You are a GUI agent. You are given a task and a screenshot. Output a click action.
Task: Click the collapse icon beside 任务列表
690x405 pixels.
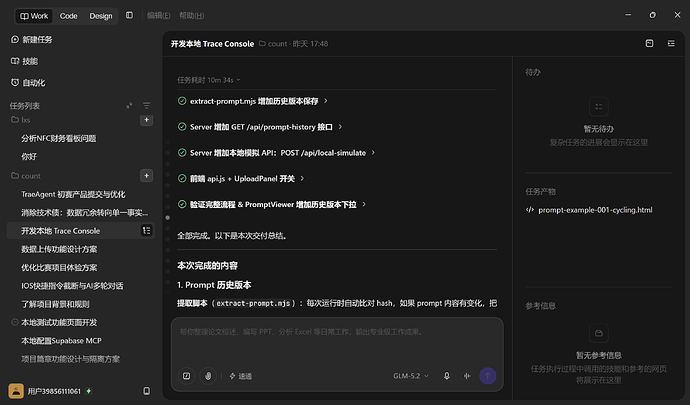(x=129, y=106)
